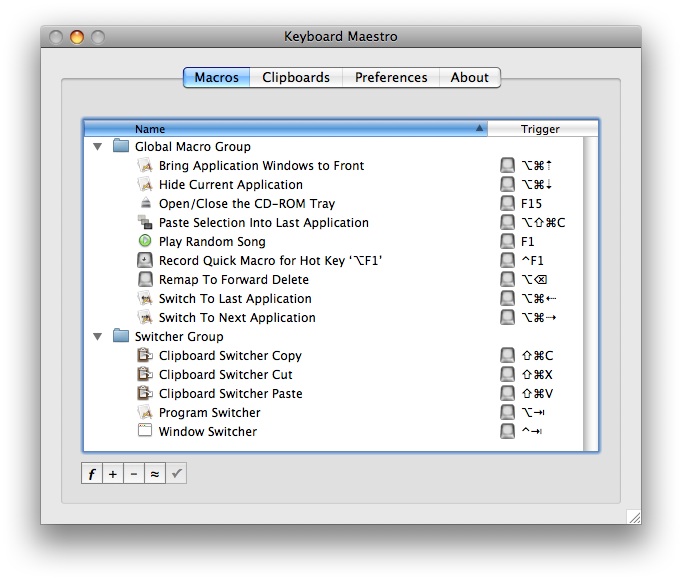682x580 pixels.
Task: Reverse sort order via Name column arrow
Action: [479, 128]
